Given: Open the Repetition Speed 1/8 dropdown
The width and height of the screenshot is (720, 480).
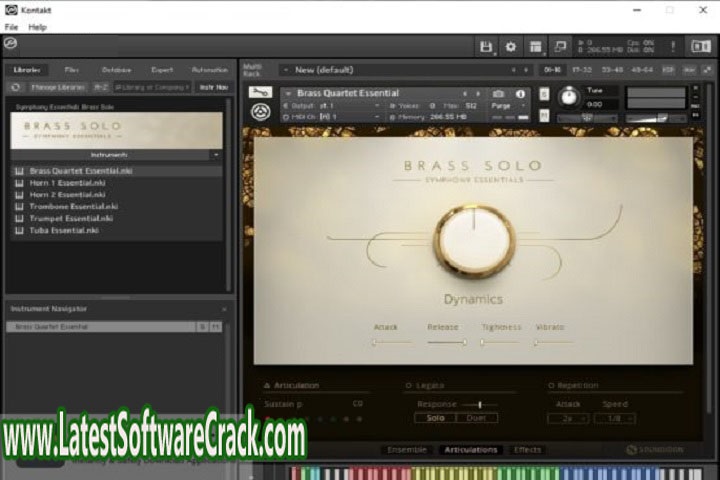Looking at the screenshot, I should pos(615,418).
